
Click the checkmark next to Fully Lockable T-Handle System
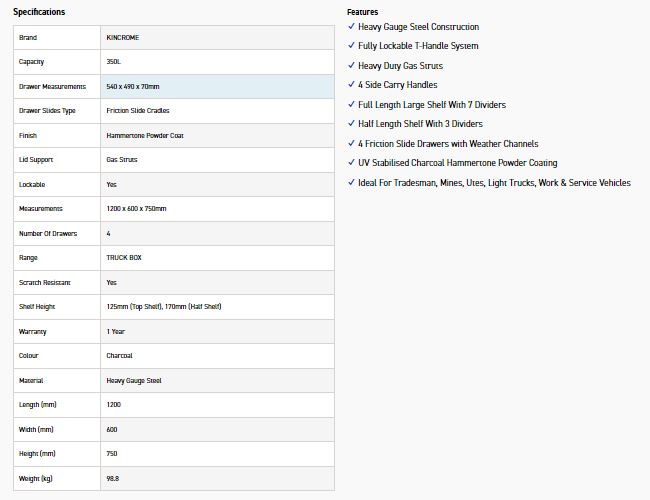pos(351,46)
